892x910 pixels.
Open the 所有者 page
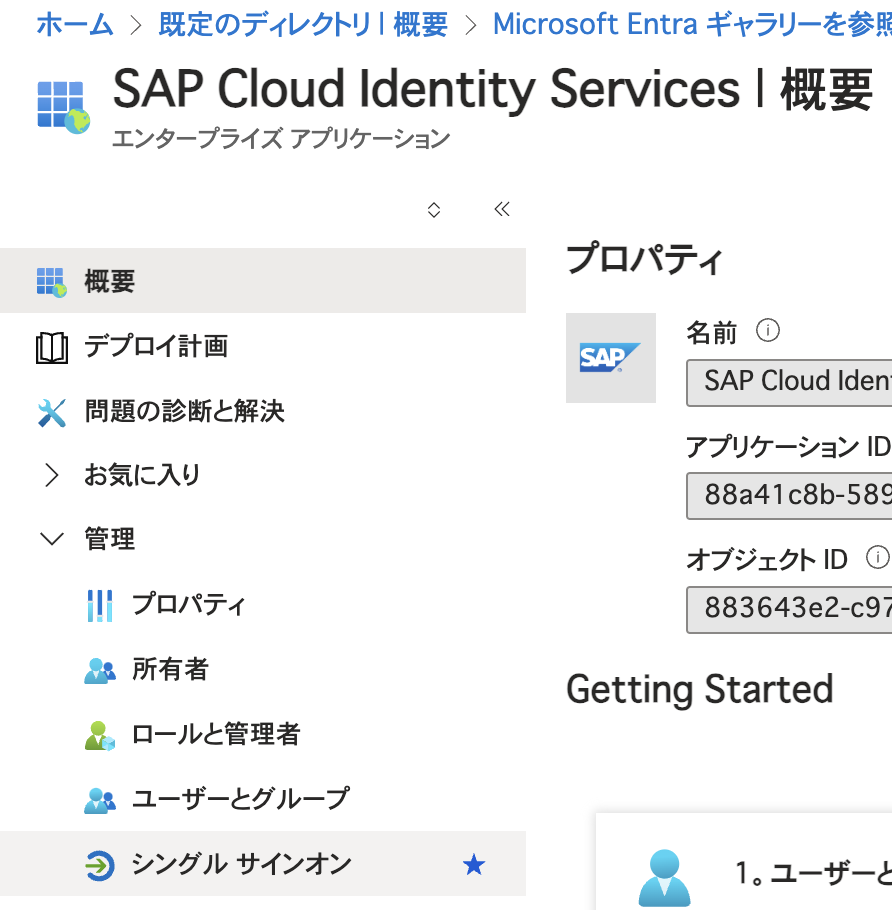[x=170, y=669]
